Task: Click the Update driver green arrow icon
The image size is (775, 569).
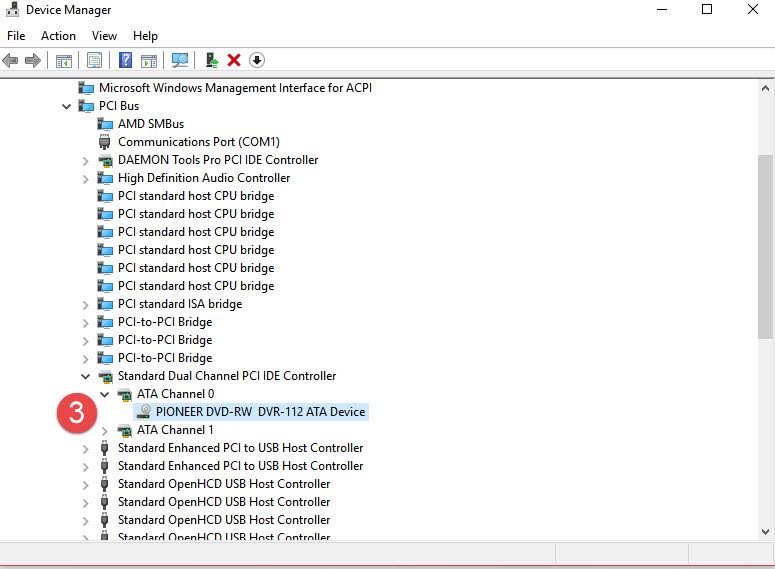Action: pyautogui.click(x=211, y=61)
